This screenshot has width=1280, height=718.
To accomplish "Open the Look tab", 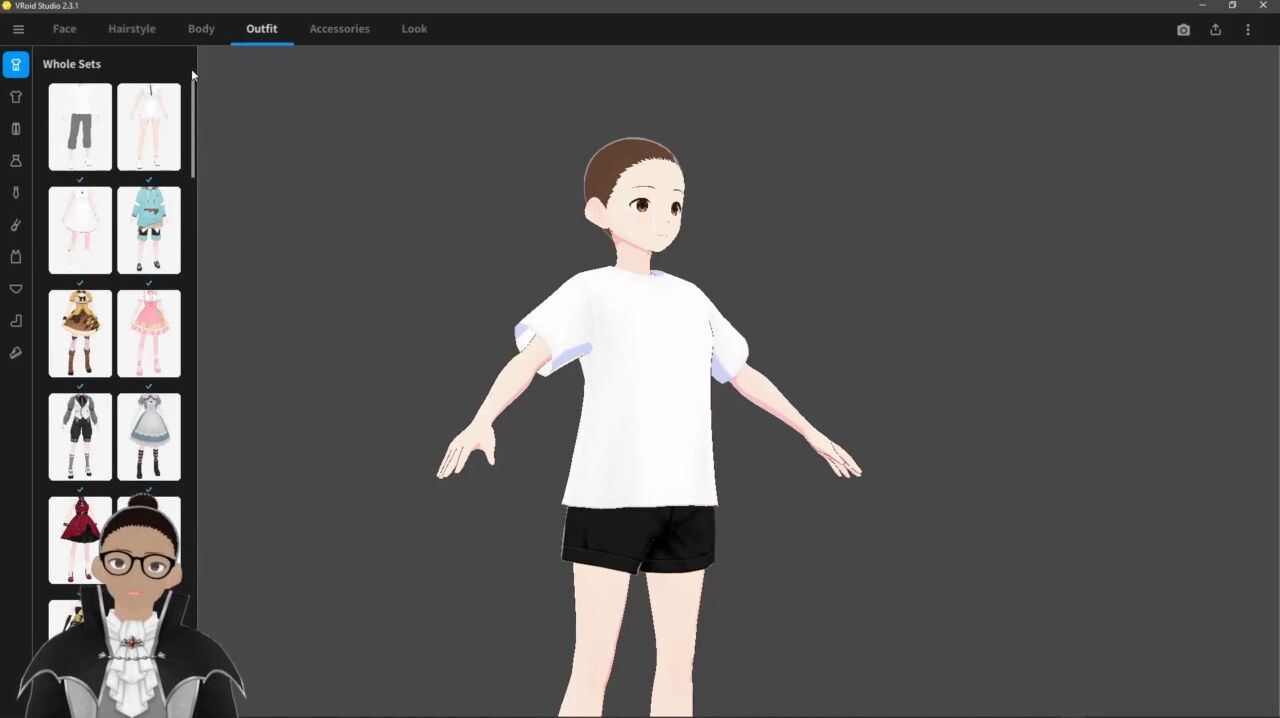I will 414,29.
